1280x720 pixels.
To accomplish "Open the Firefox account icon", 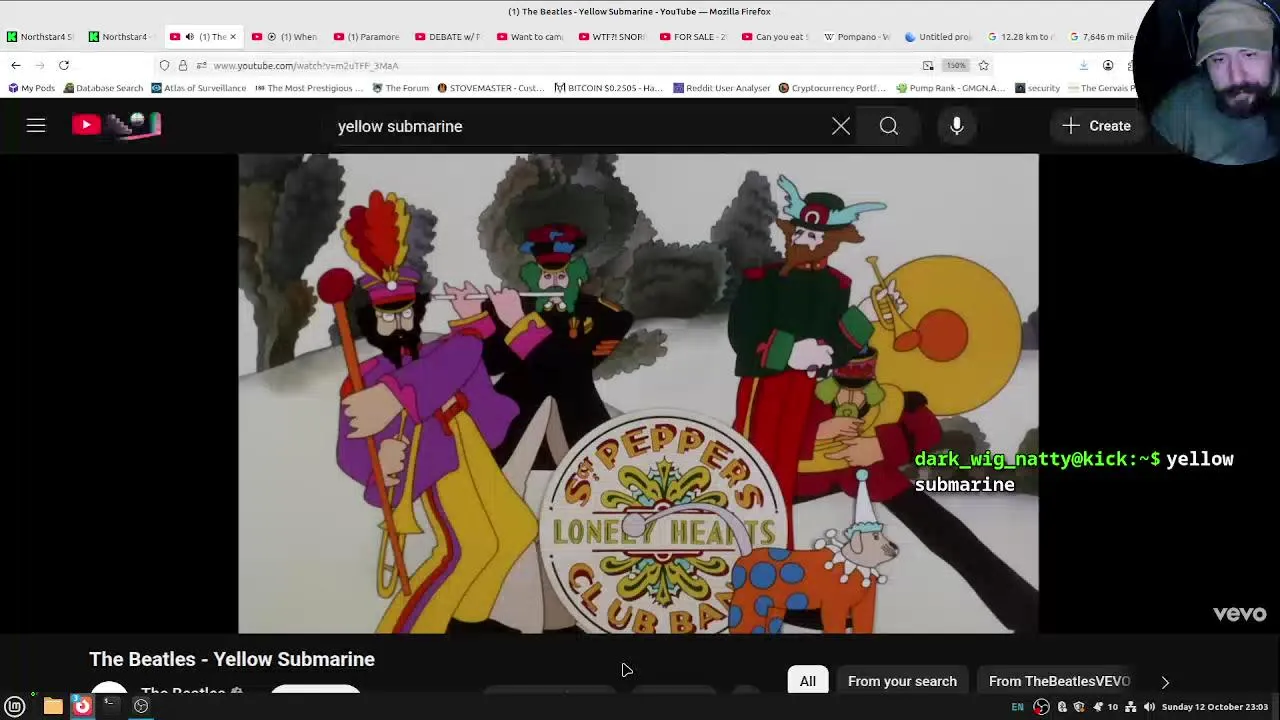I will [1108, 65].
